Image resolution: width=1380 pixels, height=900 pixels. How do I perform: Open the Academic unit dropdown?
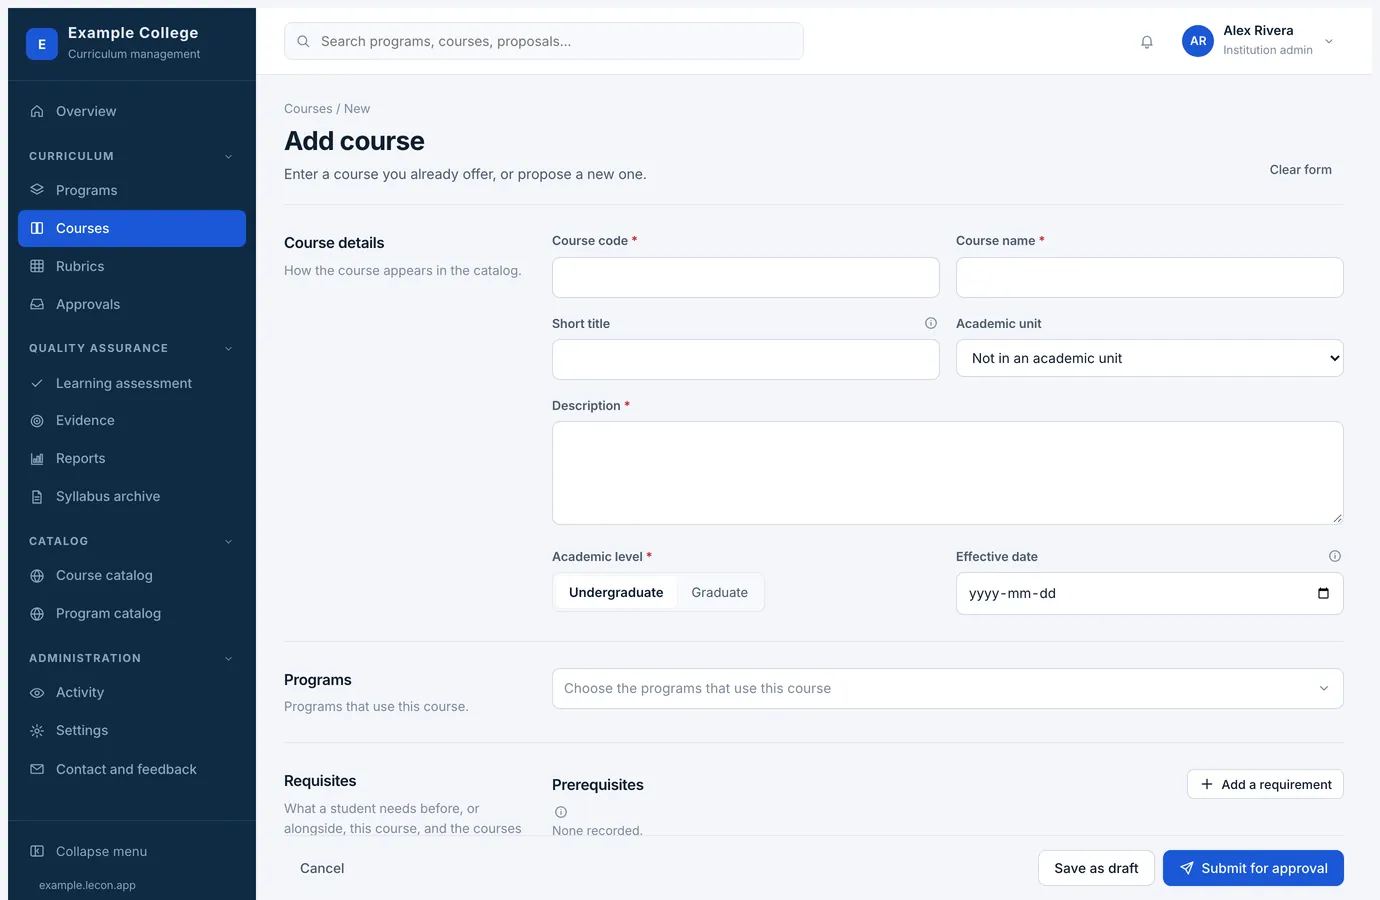tap(1149, 358)
